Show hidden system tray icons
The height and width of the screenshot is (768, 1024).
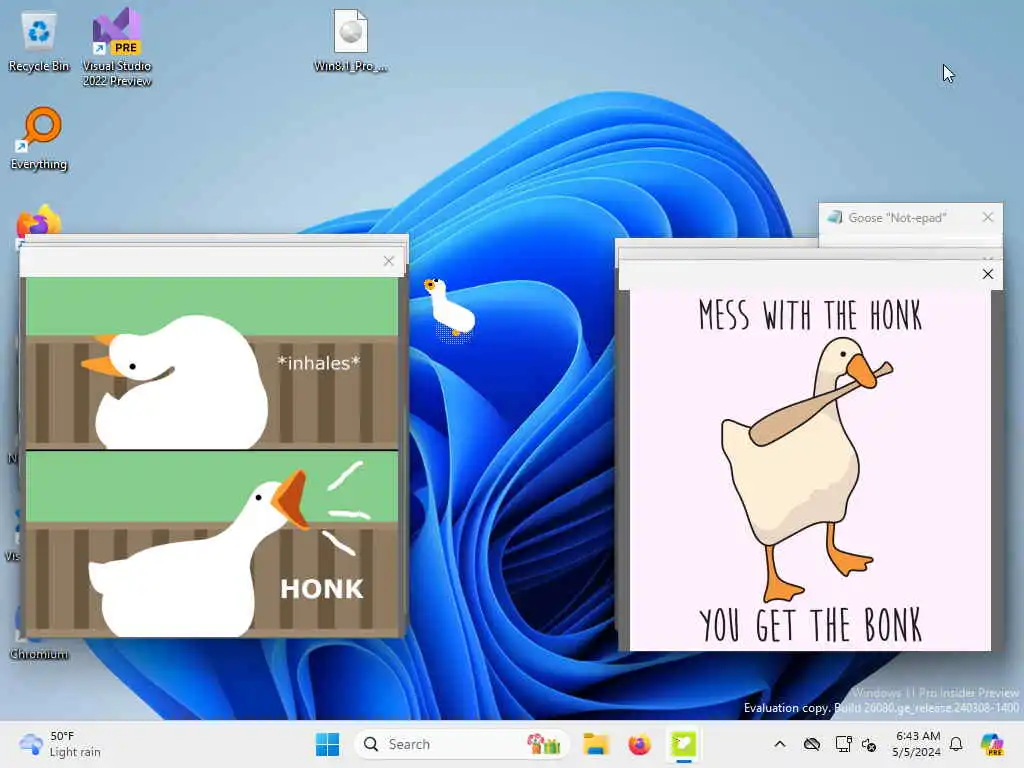click(780, 744)
